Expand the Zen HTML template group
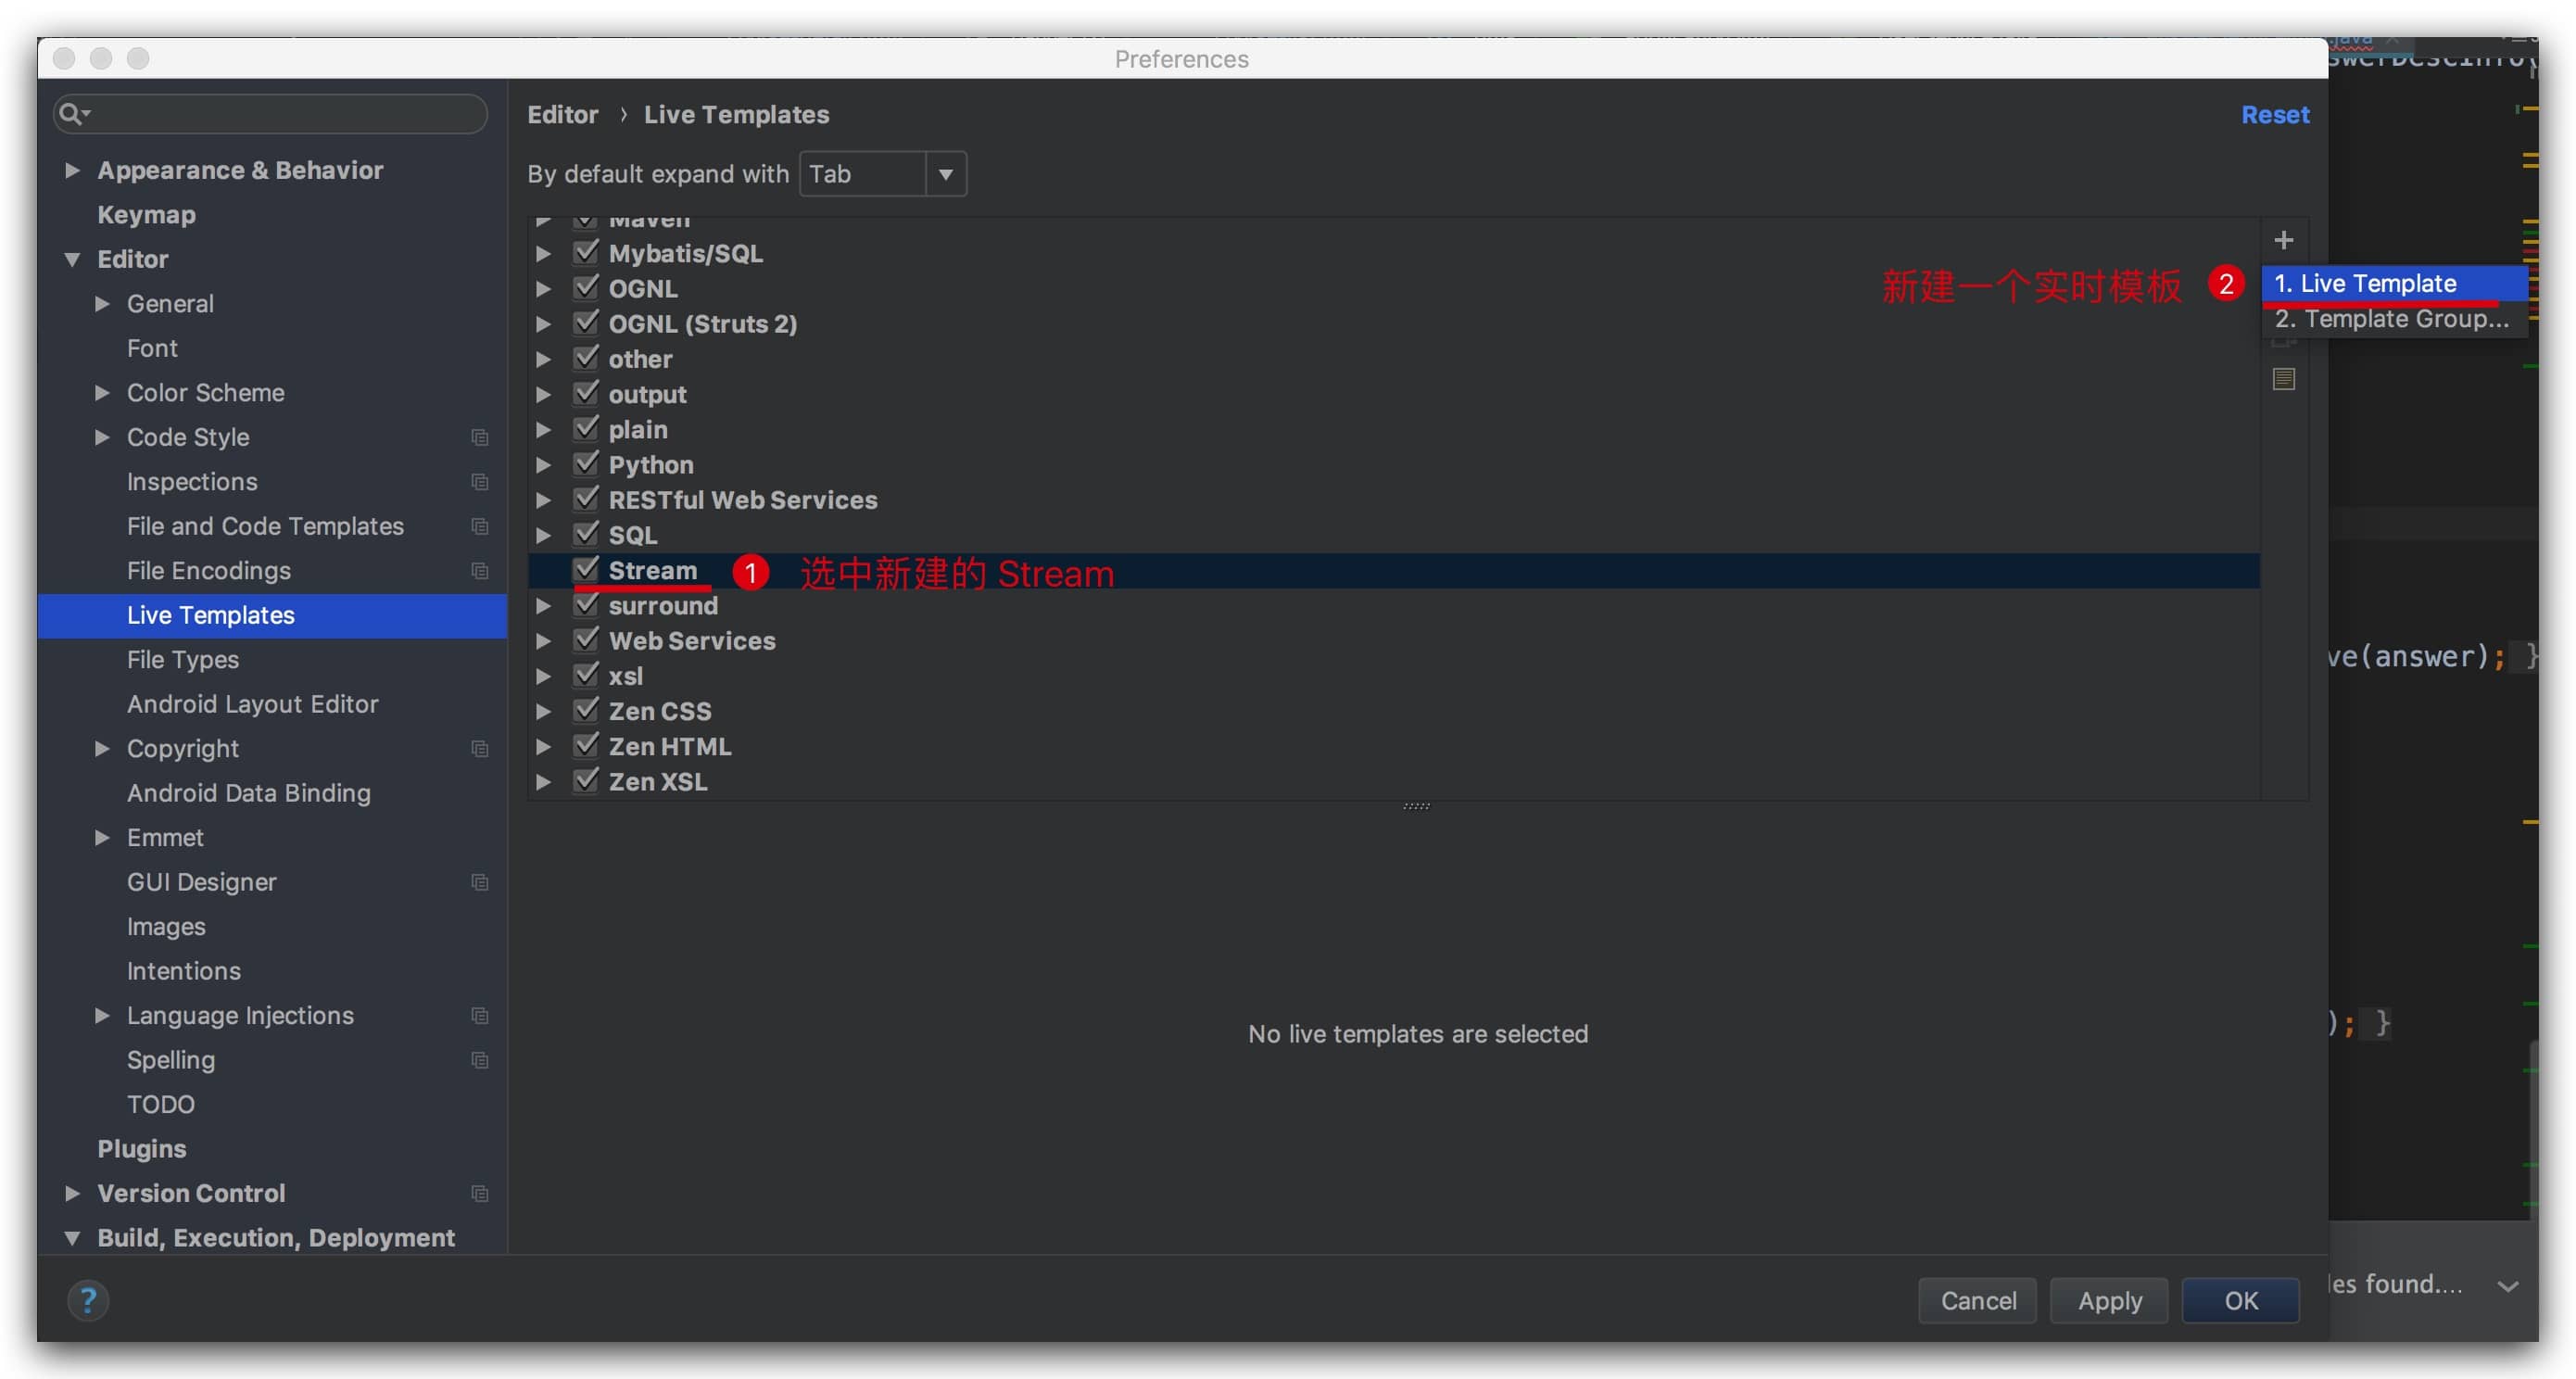2576x1379 pixels. [543, 747]
